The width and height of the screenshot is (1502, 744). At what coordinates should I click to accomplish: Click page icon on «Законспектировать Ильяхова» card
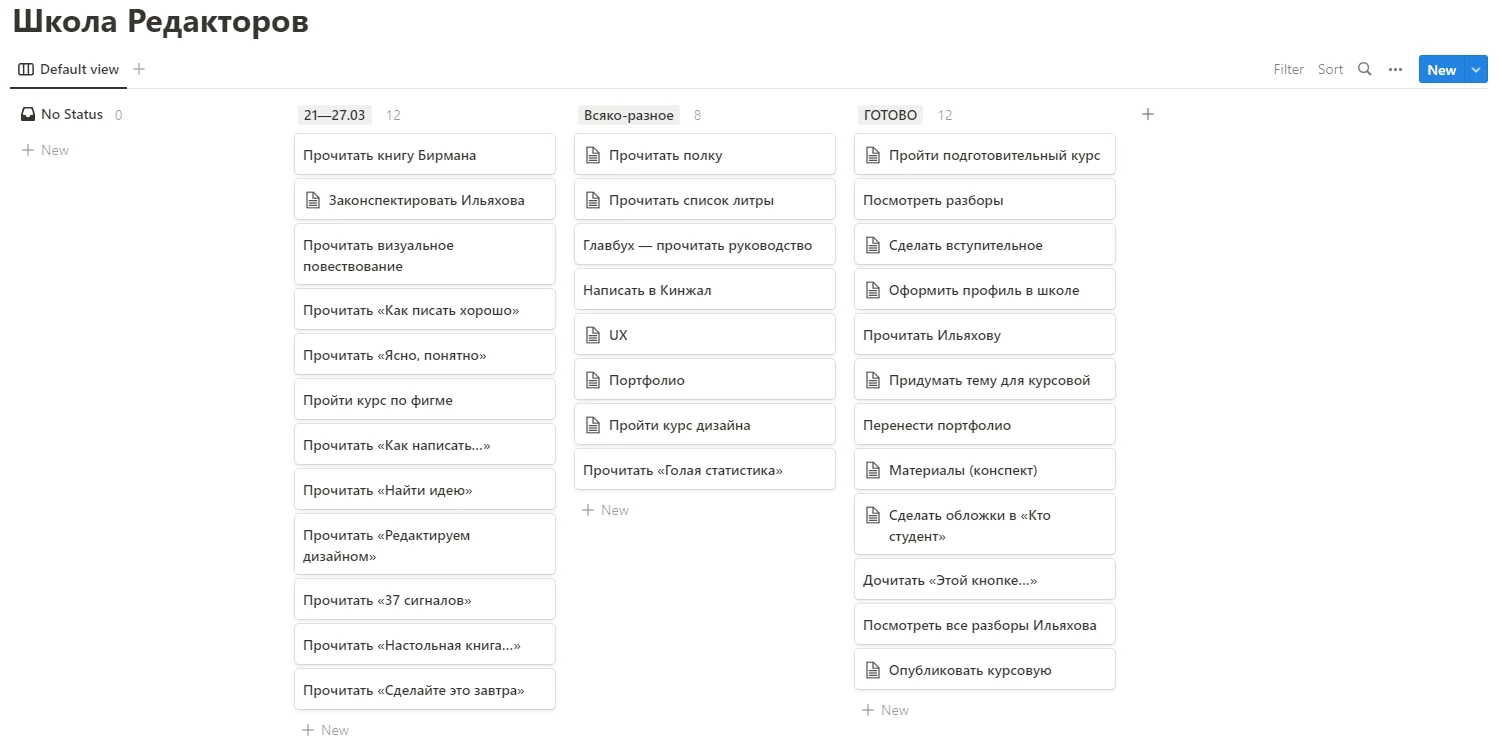click(313, 200)
